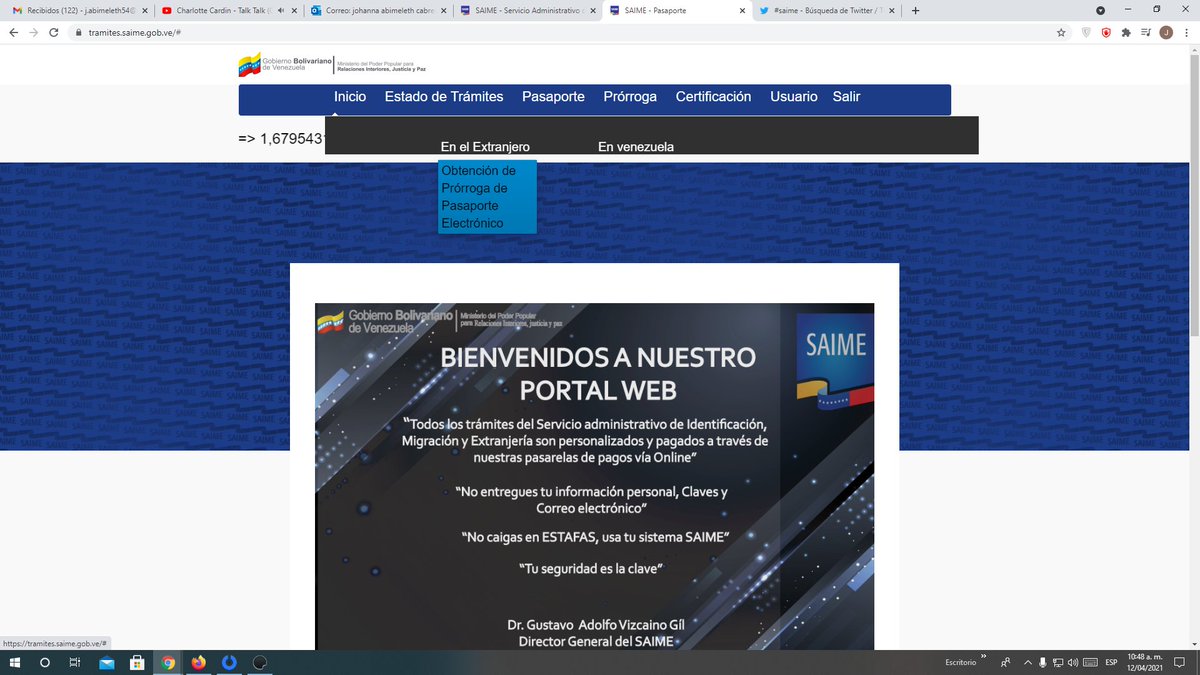
Task: Click the microphone tray icon
Action: (1042, 663)
